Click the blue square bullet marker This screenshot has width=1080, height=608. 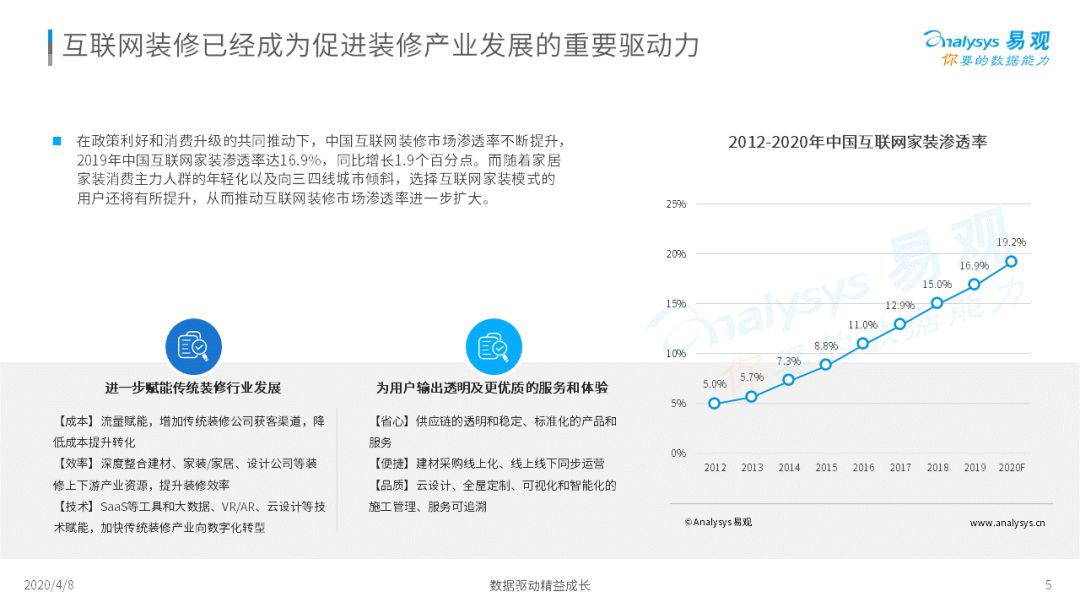click(57, 141)
